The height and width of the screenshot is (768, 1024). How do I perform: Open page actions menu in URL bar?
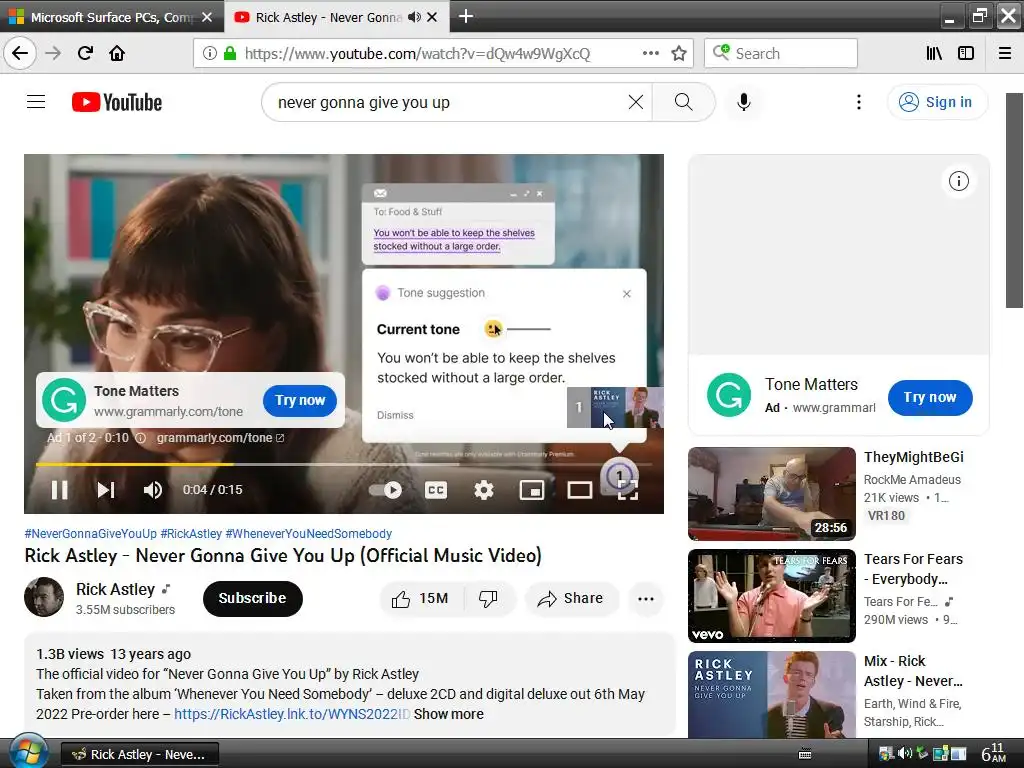pos(650,53)
